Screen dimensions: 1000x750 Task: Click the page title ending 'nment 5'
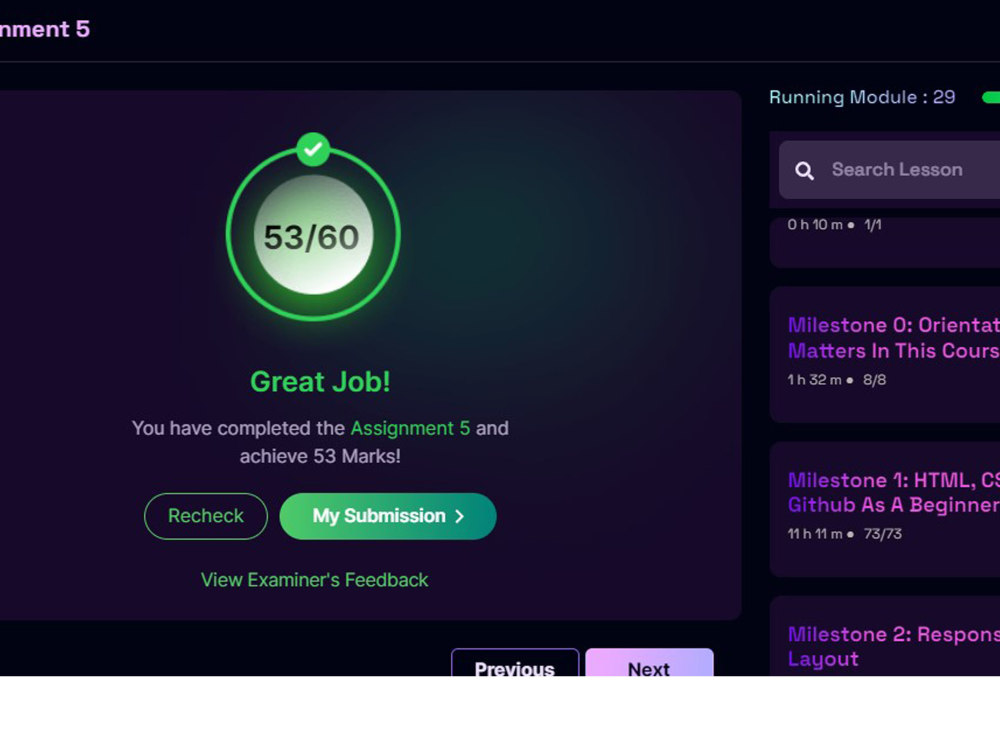tap(45, 29)
